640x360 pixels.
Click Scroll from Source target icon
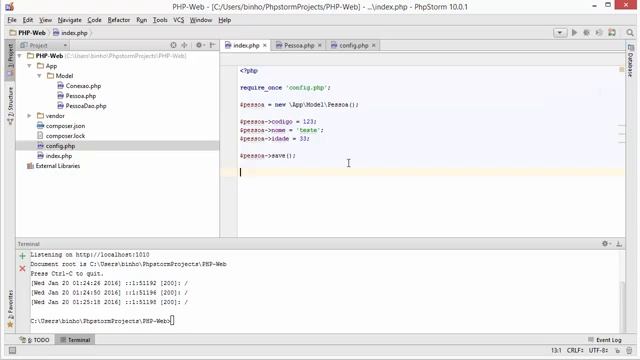click(x=173, y=45)
